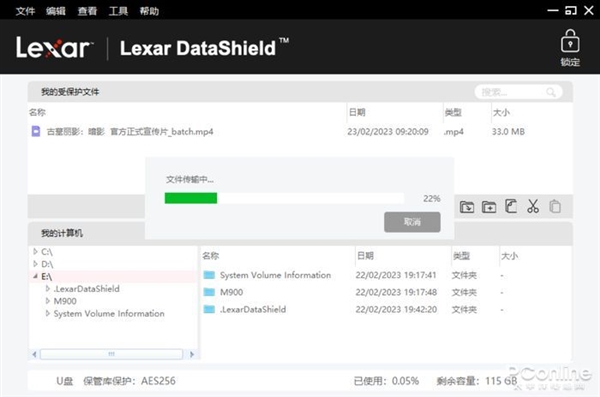Click System Volume Information folder icon in list
This screenshot has width=600, height=397.
point(209,275)
